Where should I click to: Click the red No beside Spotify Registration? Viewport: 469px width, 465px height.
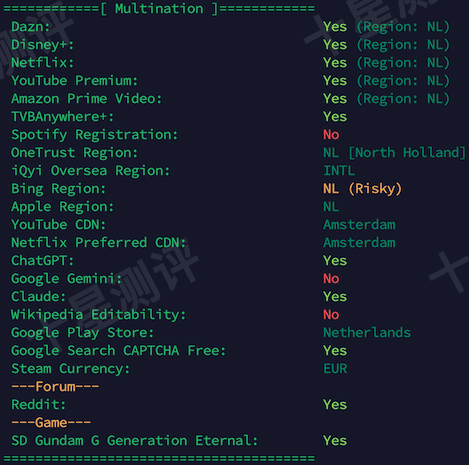[x=331, y=134]
